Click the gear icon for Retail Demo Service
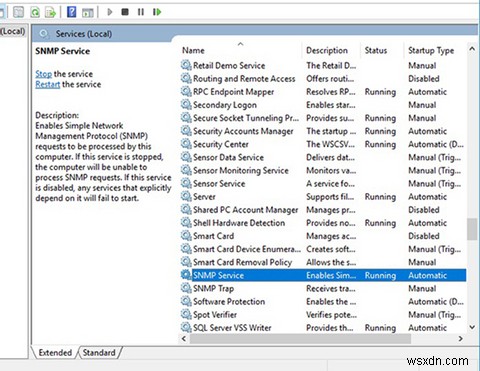The image size is (480, 371). click(186, 65)
